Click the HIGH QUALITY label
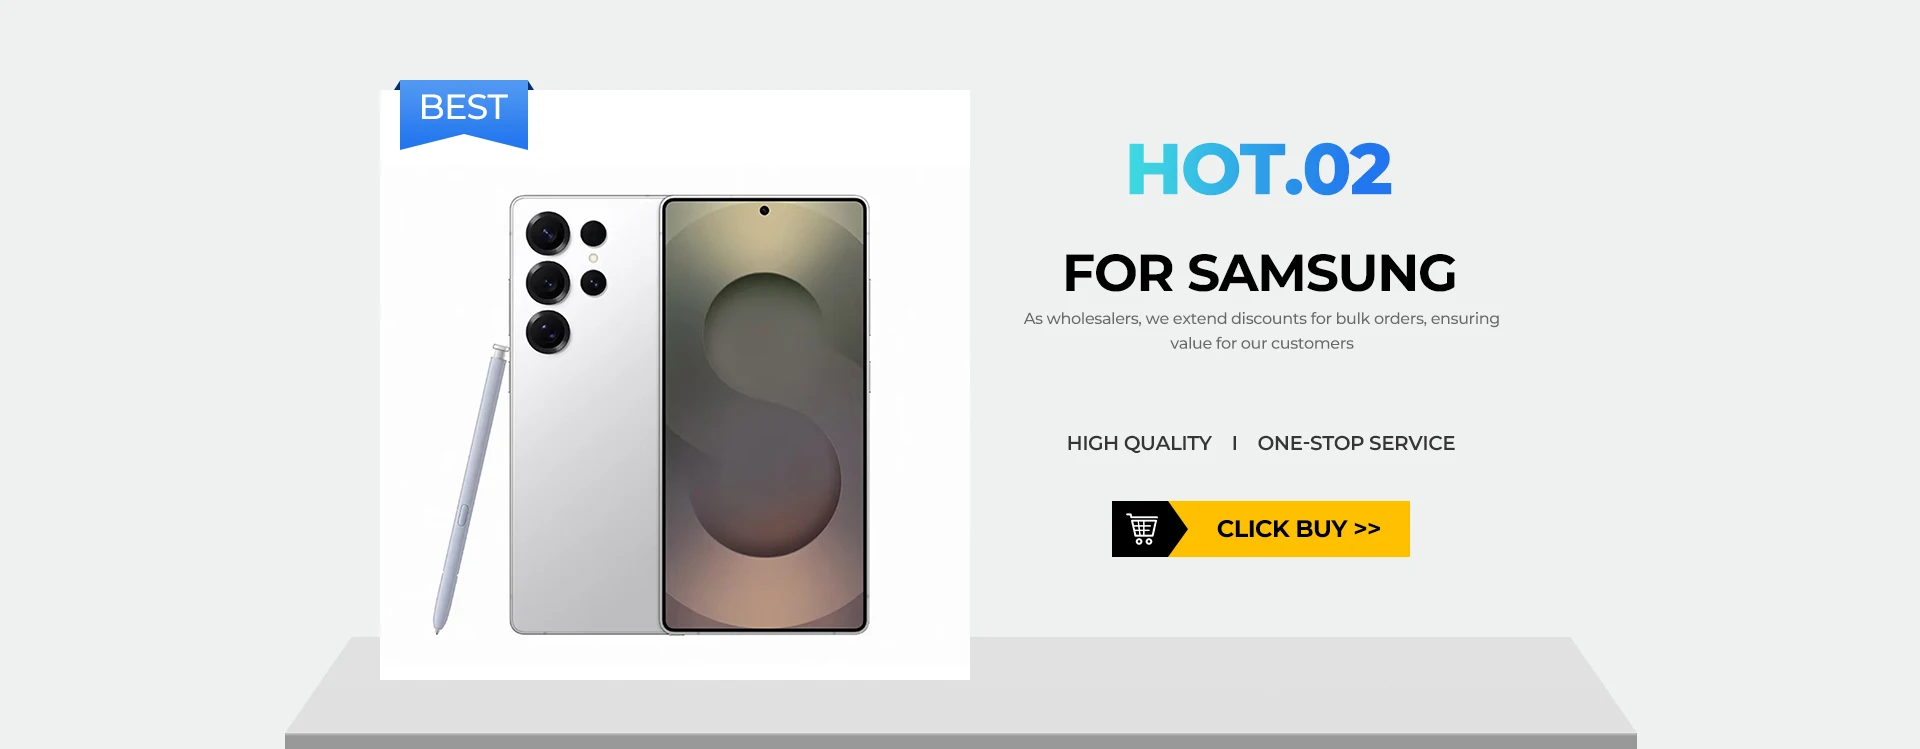Viewport: 1920px width, 749px height. pyautogui.click(x=1139, y=443)
